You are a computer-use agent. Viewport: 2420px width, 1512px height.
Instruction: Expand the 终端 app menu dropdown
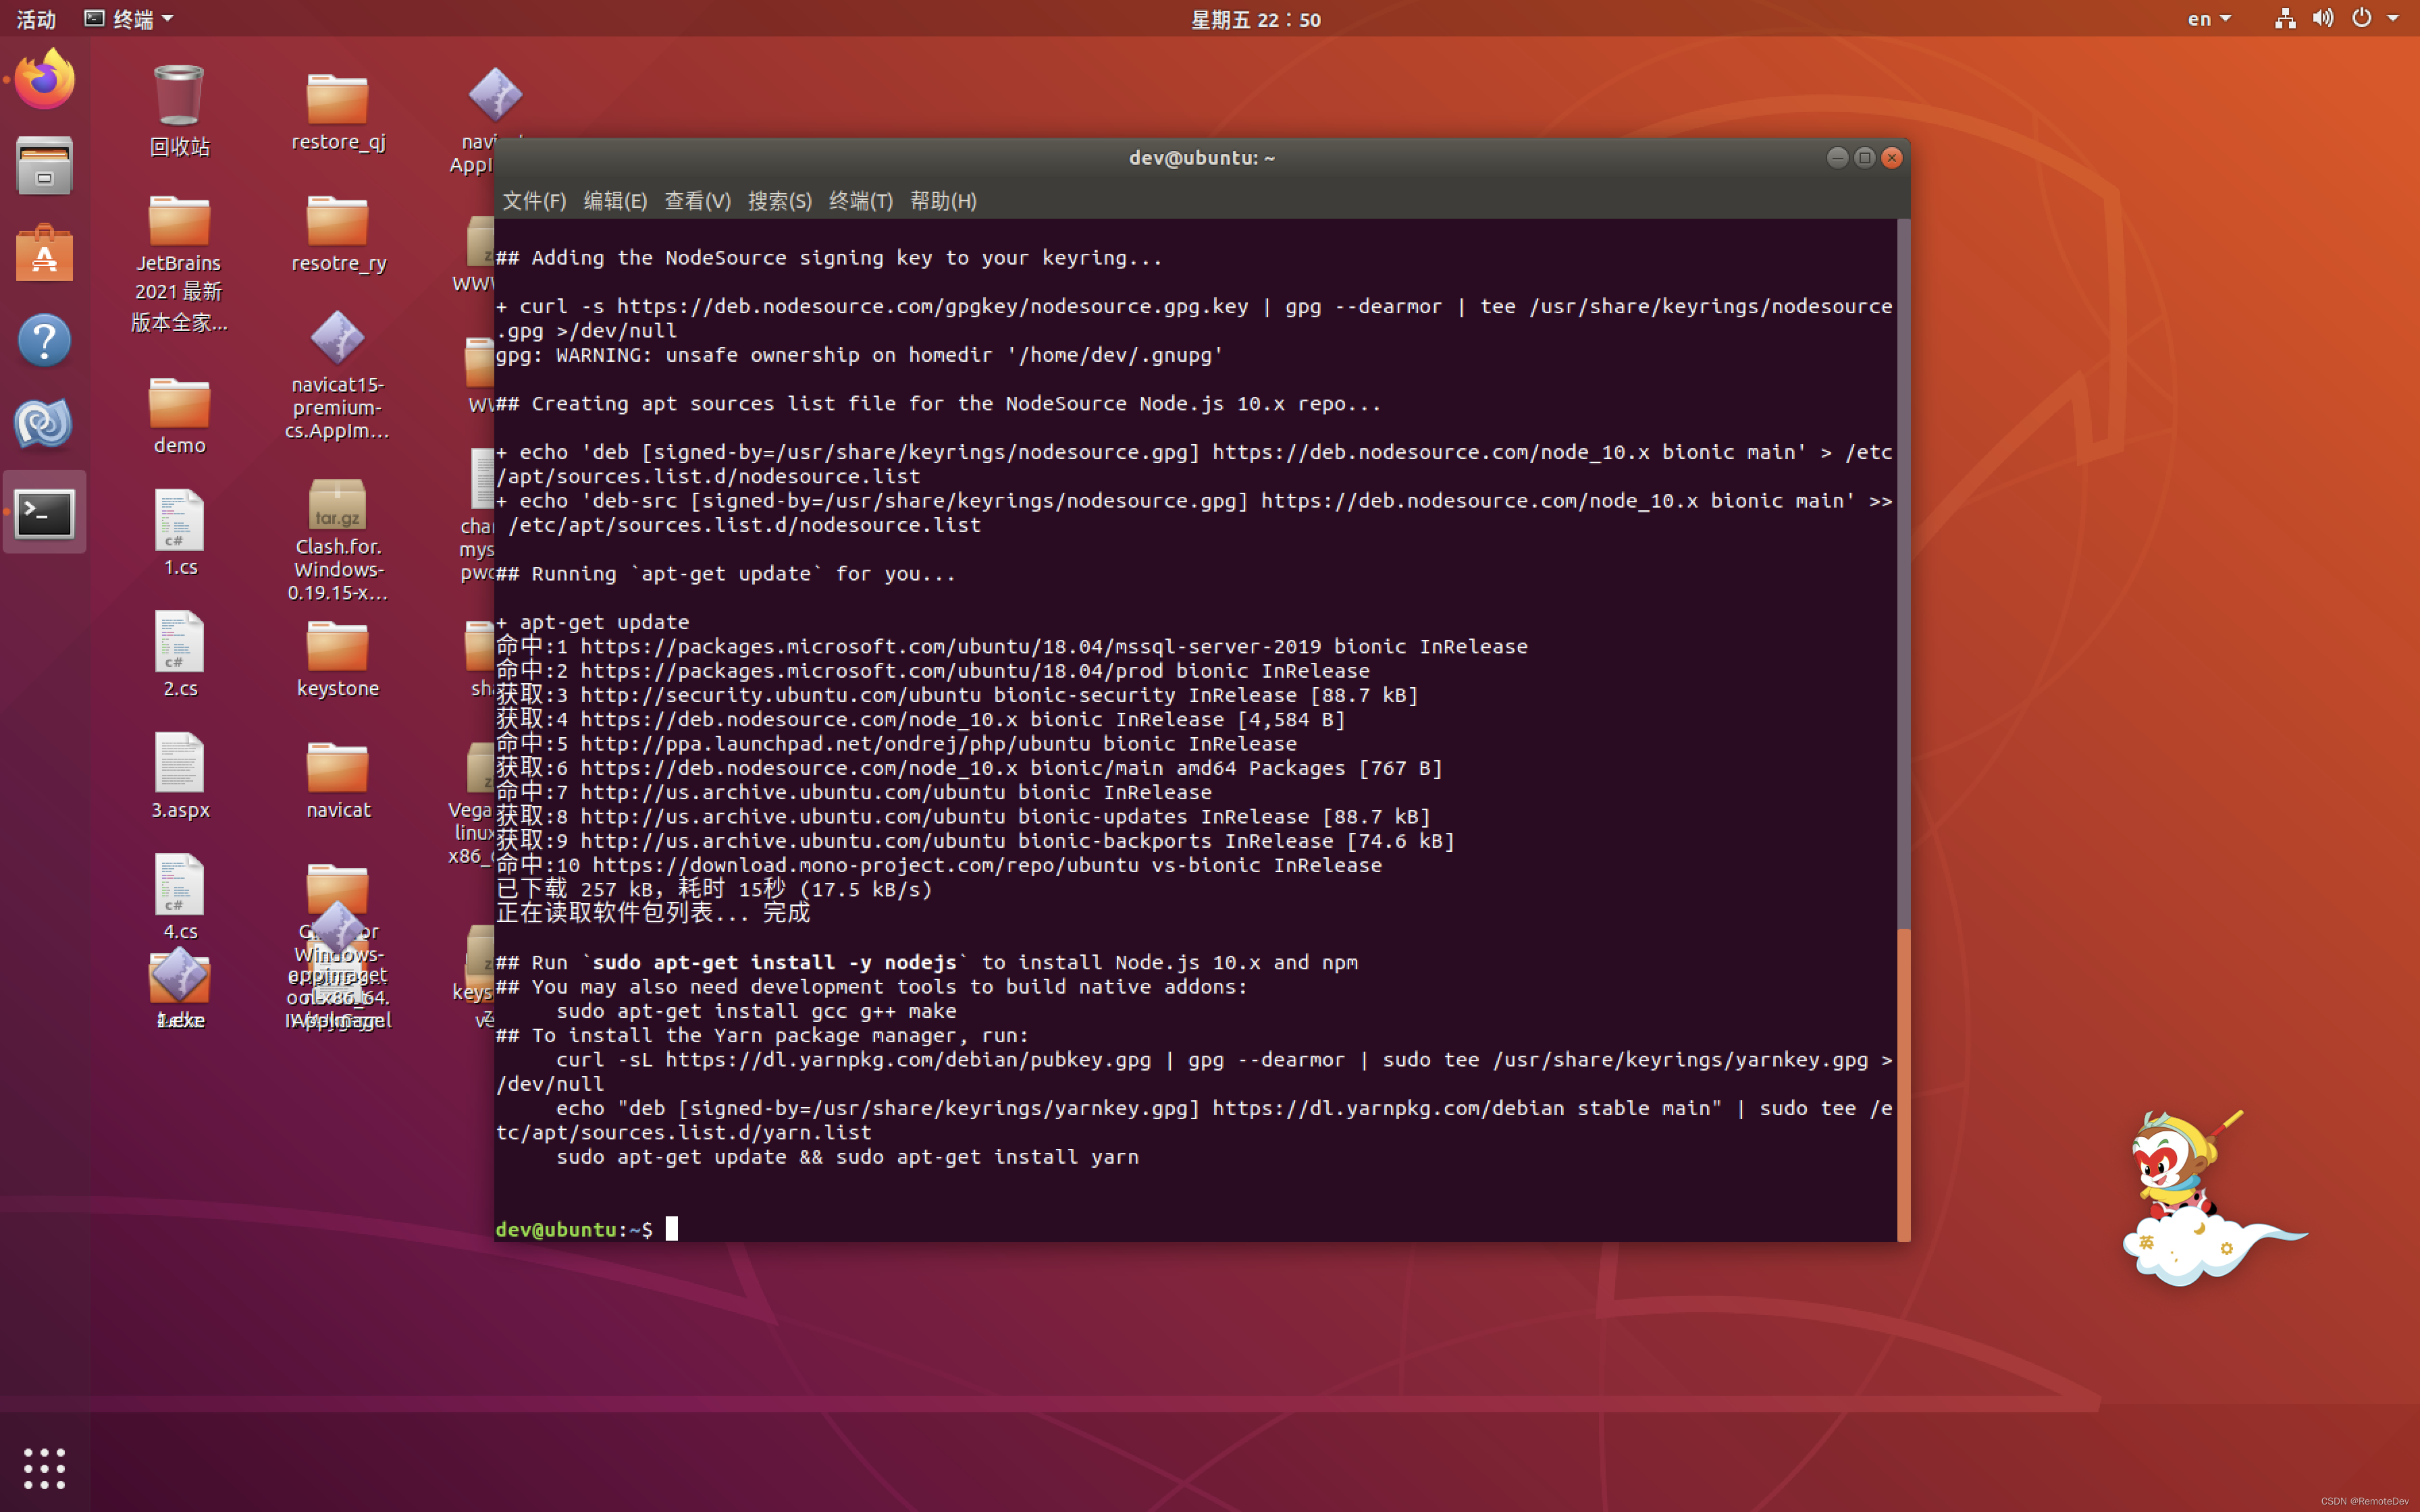tap(128, 19)
